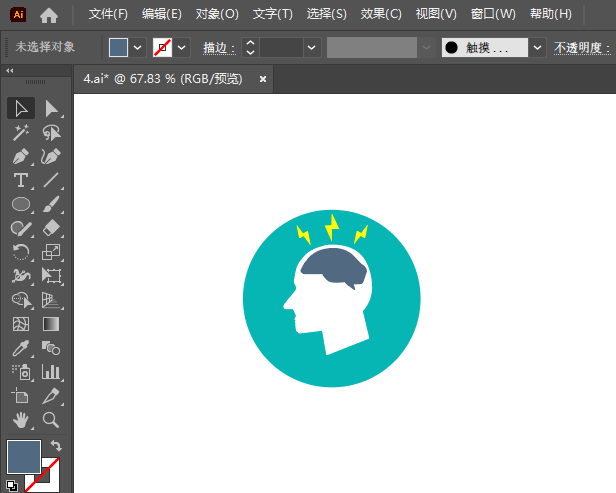The width and height of the screenshot is (616, 493).
Task: Select the Artboard tool
Action: pos(21,396)
